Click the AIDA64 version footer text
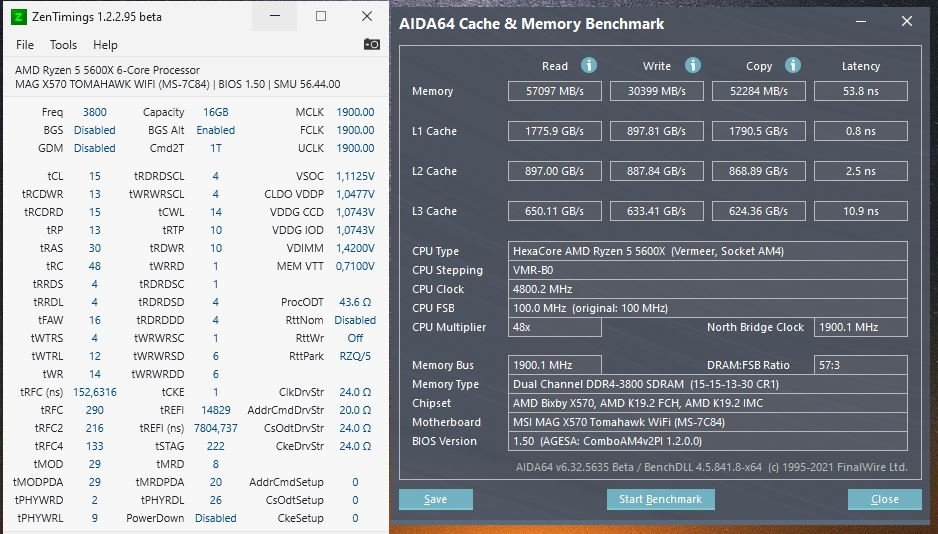 (711, 467)
